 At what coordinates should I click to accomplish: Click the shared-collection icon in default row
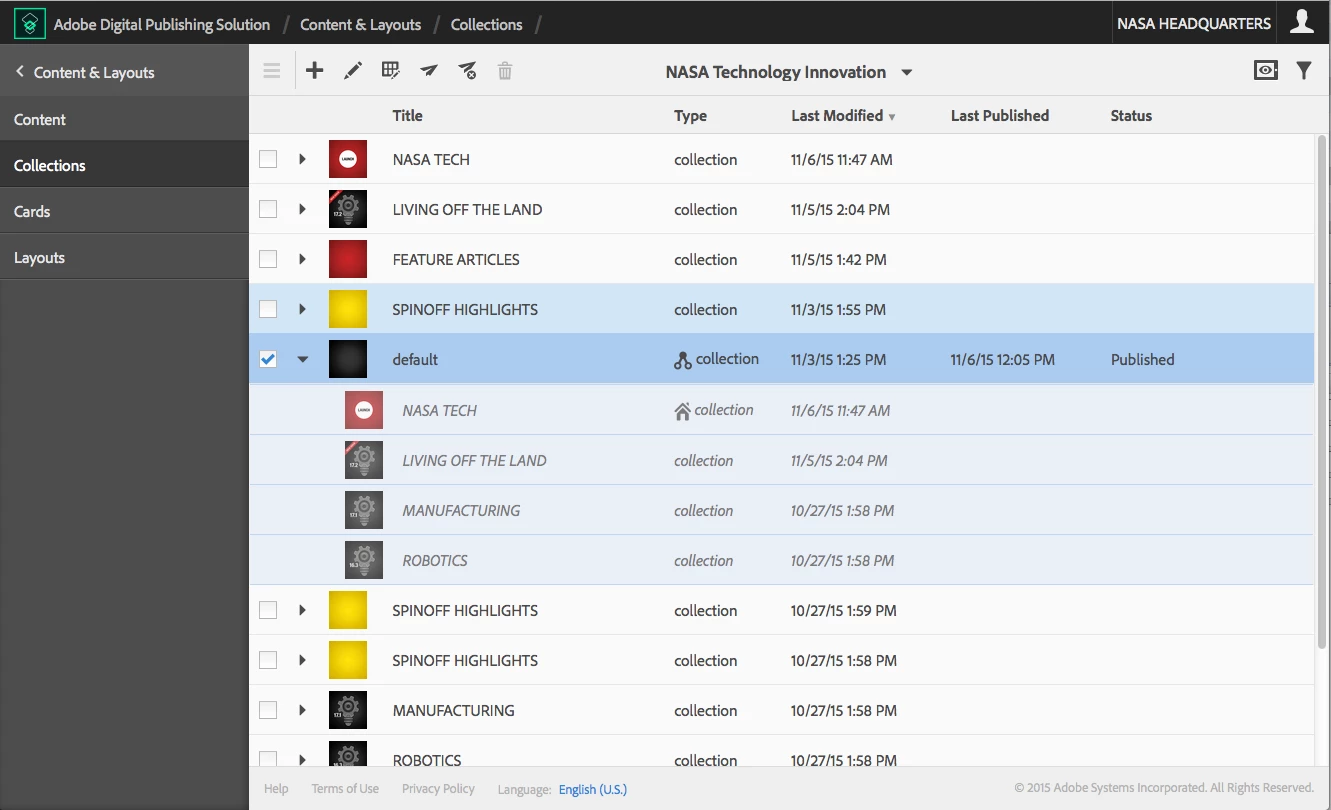683,360
